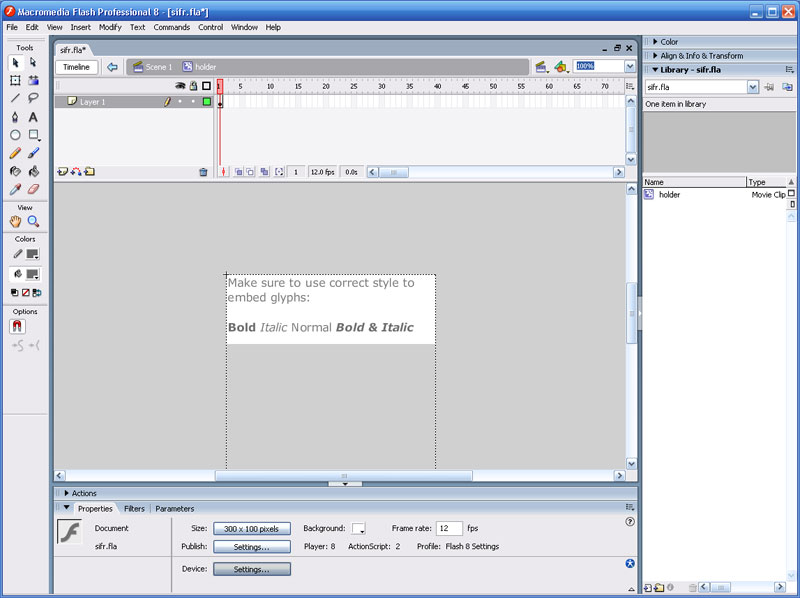Select the Line tool

[x=15, y=98]
